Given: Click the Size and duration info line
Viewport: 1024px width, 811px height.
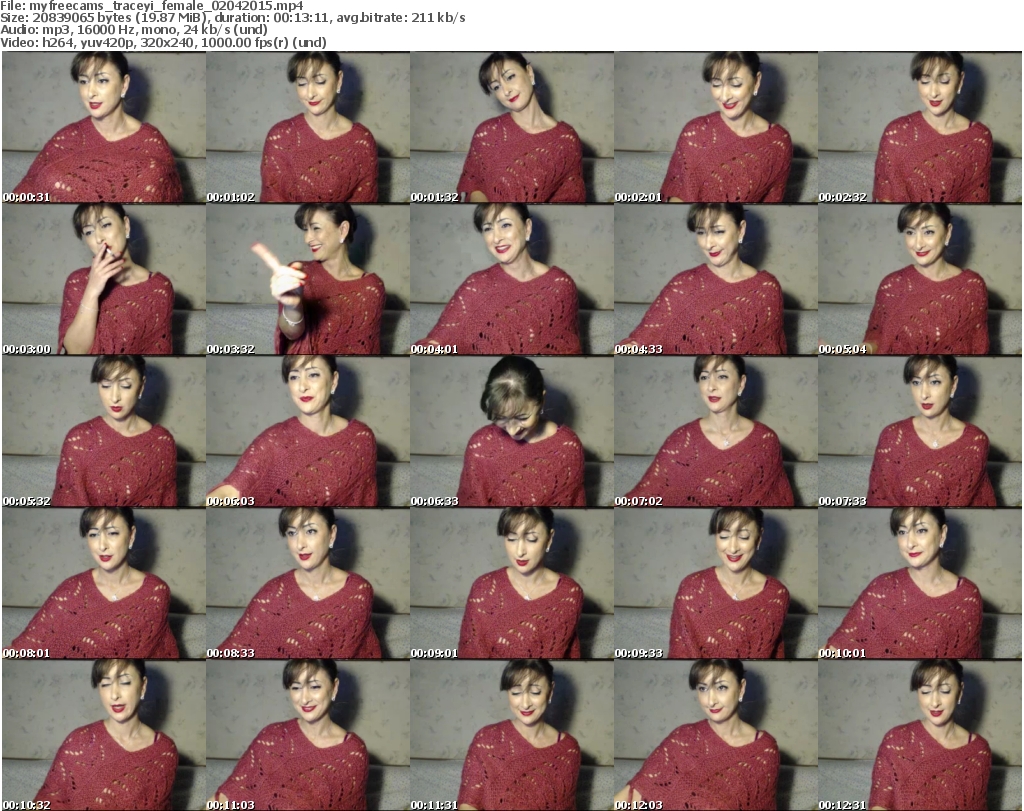Looking at the screenshot, I should (x=232, y=18).
